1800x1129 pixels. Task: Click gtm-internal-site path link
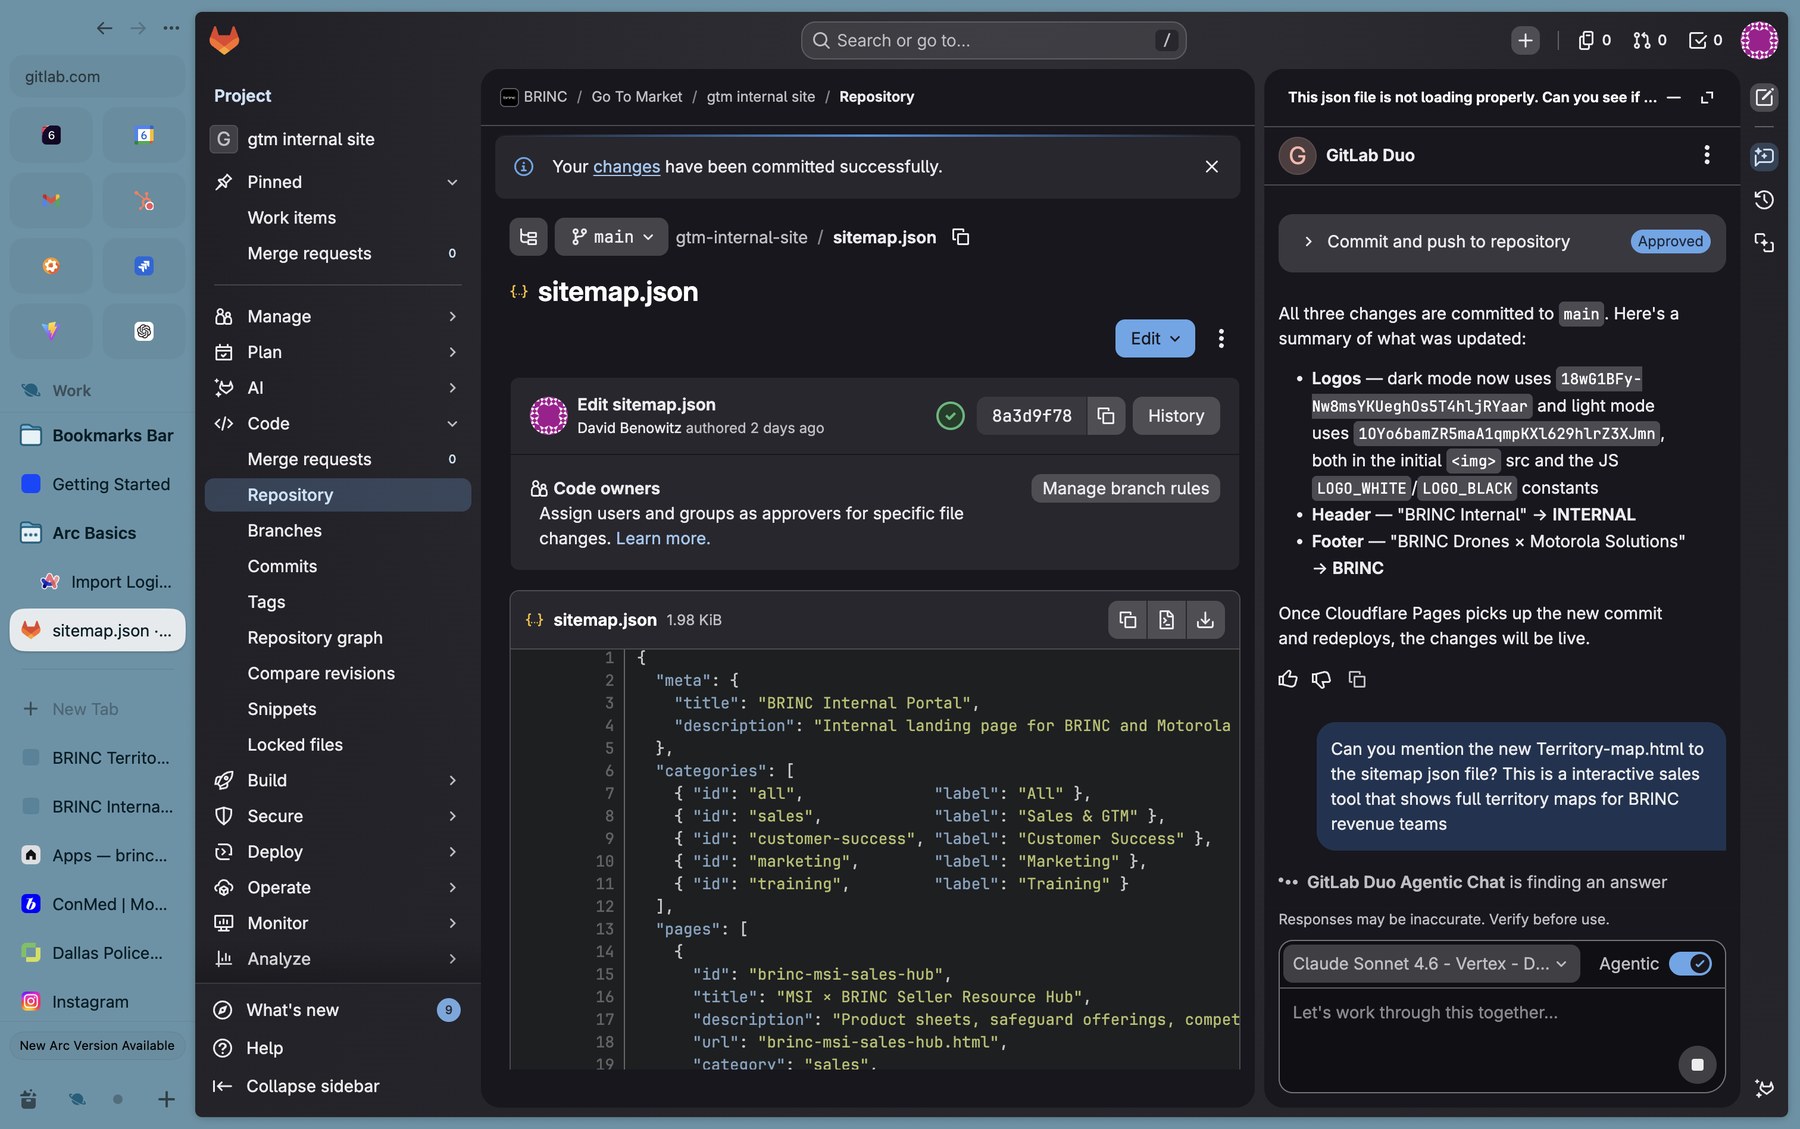pos(741,237)
